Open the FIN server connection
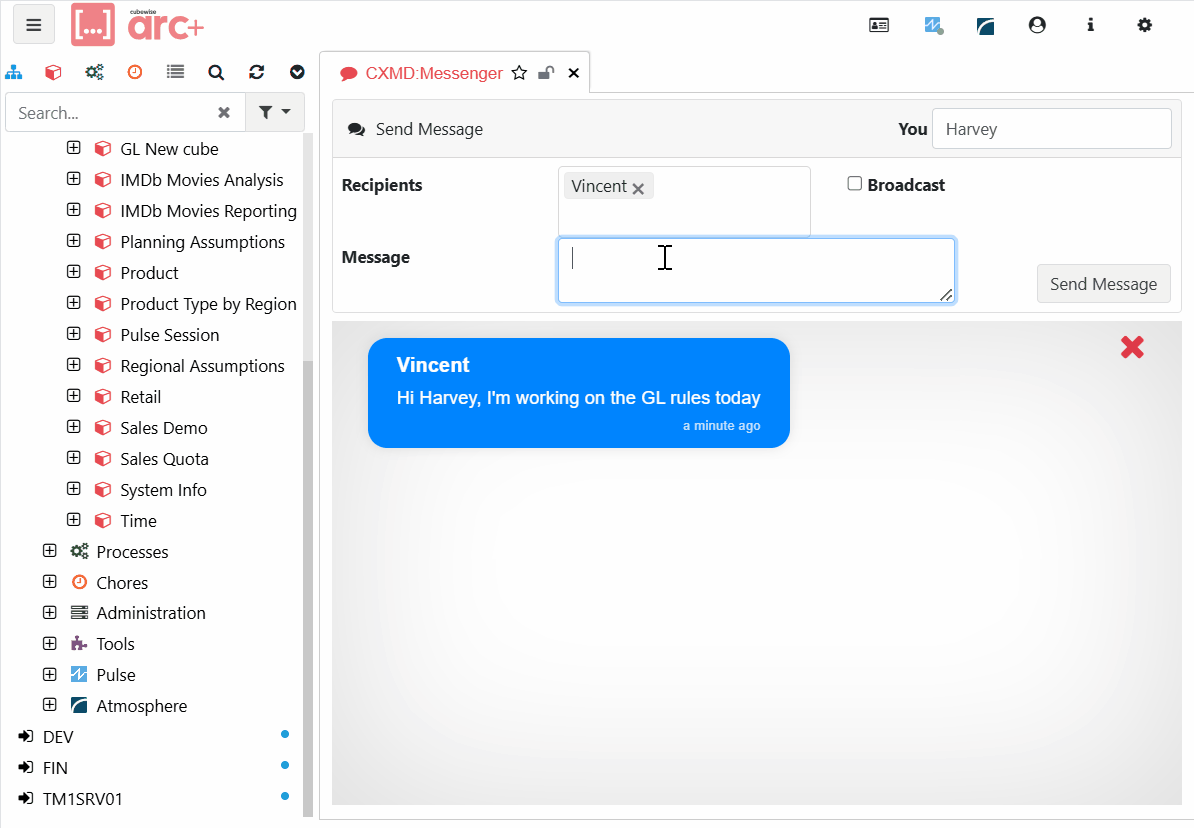 tap(55, 768)
